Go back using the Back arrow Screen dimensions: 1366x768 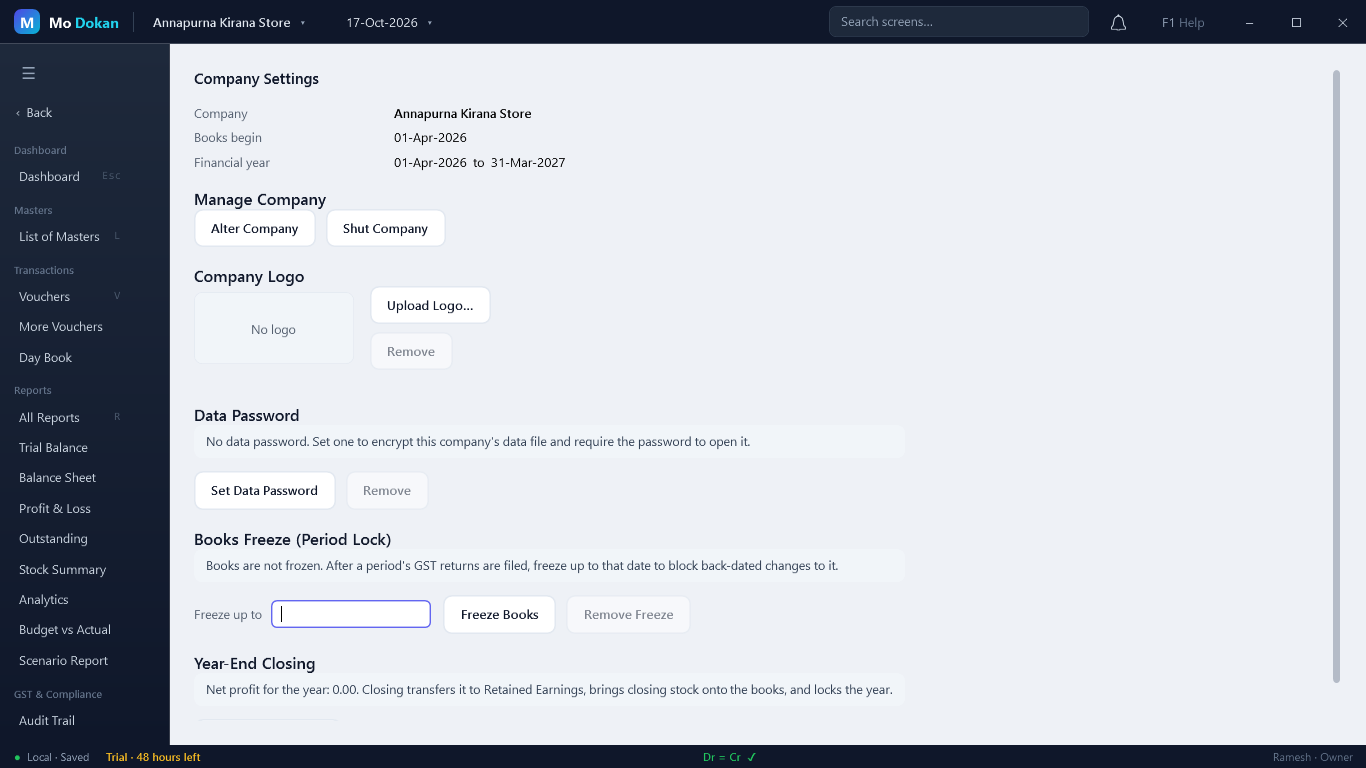[x=34, y=113]
